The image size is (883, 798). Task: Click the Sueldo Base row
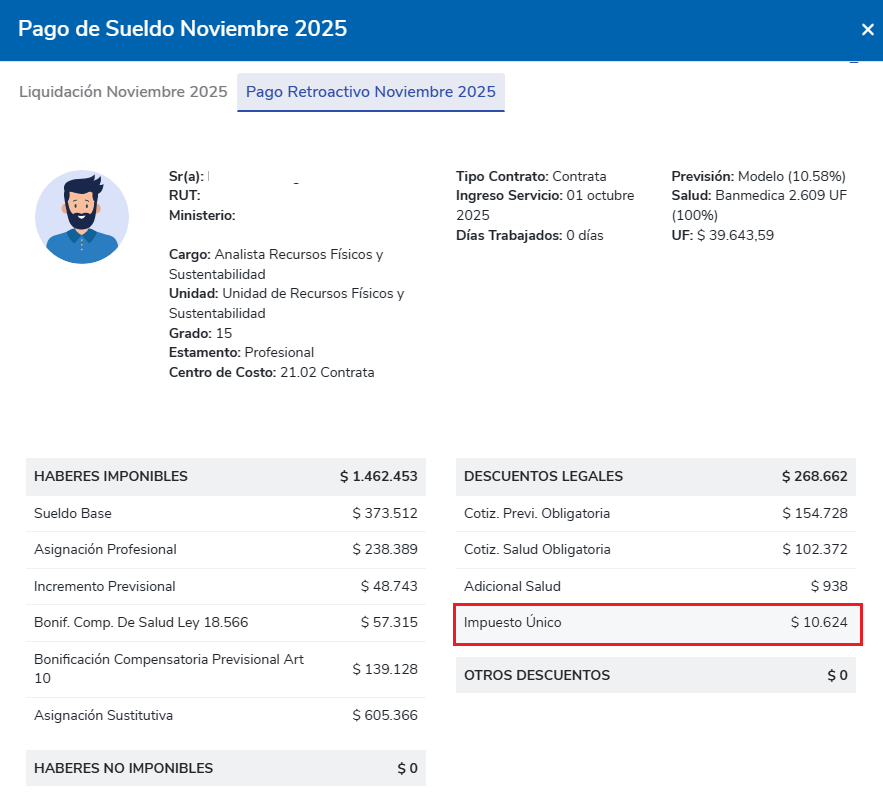225,513
